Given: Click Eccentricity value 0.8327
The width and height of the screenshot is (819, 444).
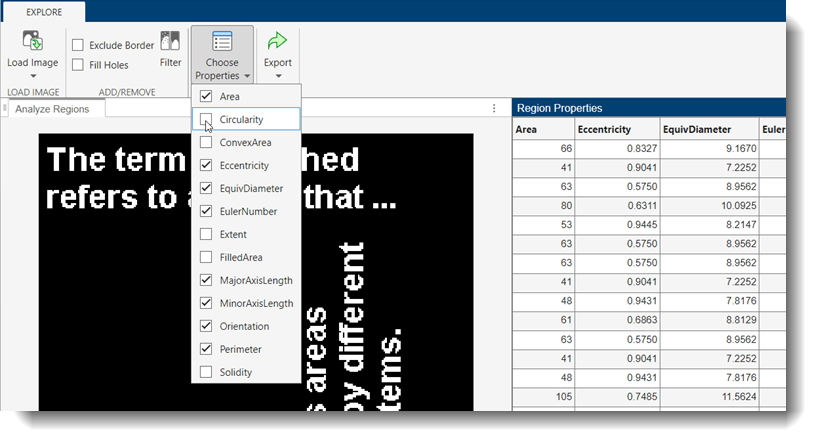Looking at the screenshot, I should (617, 148).
